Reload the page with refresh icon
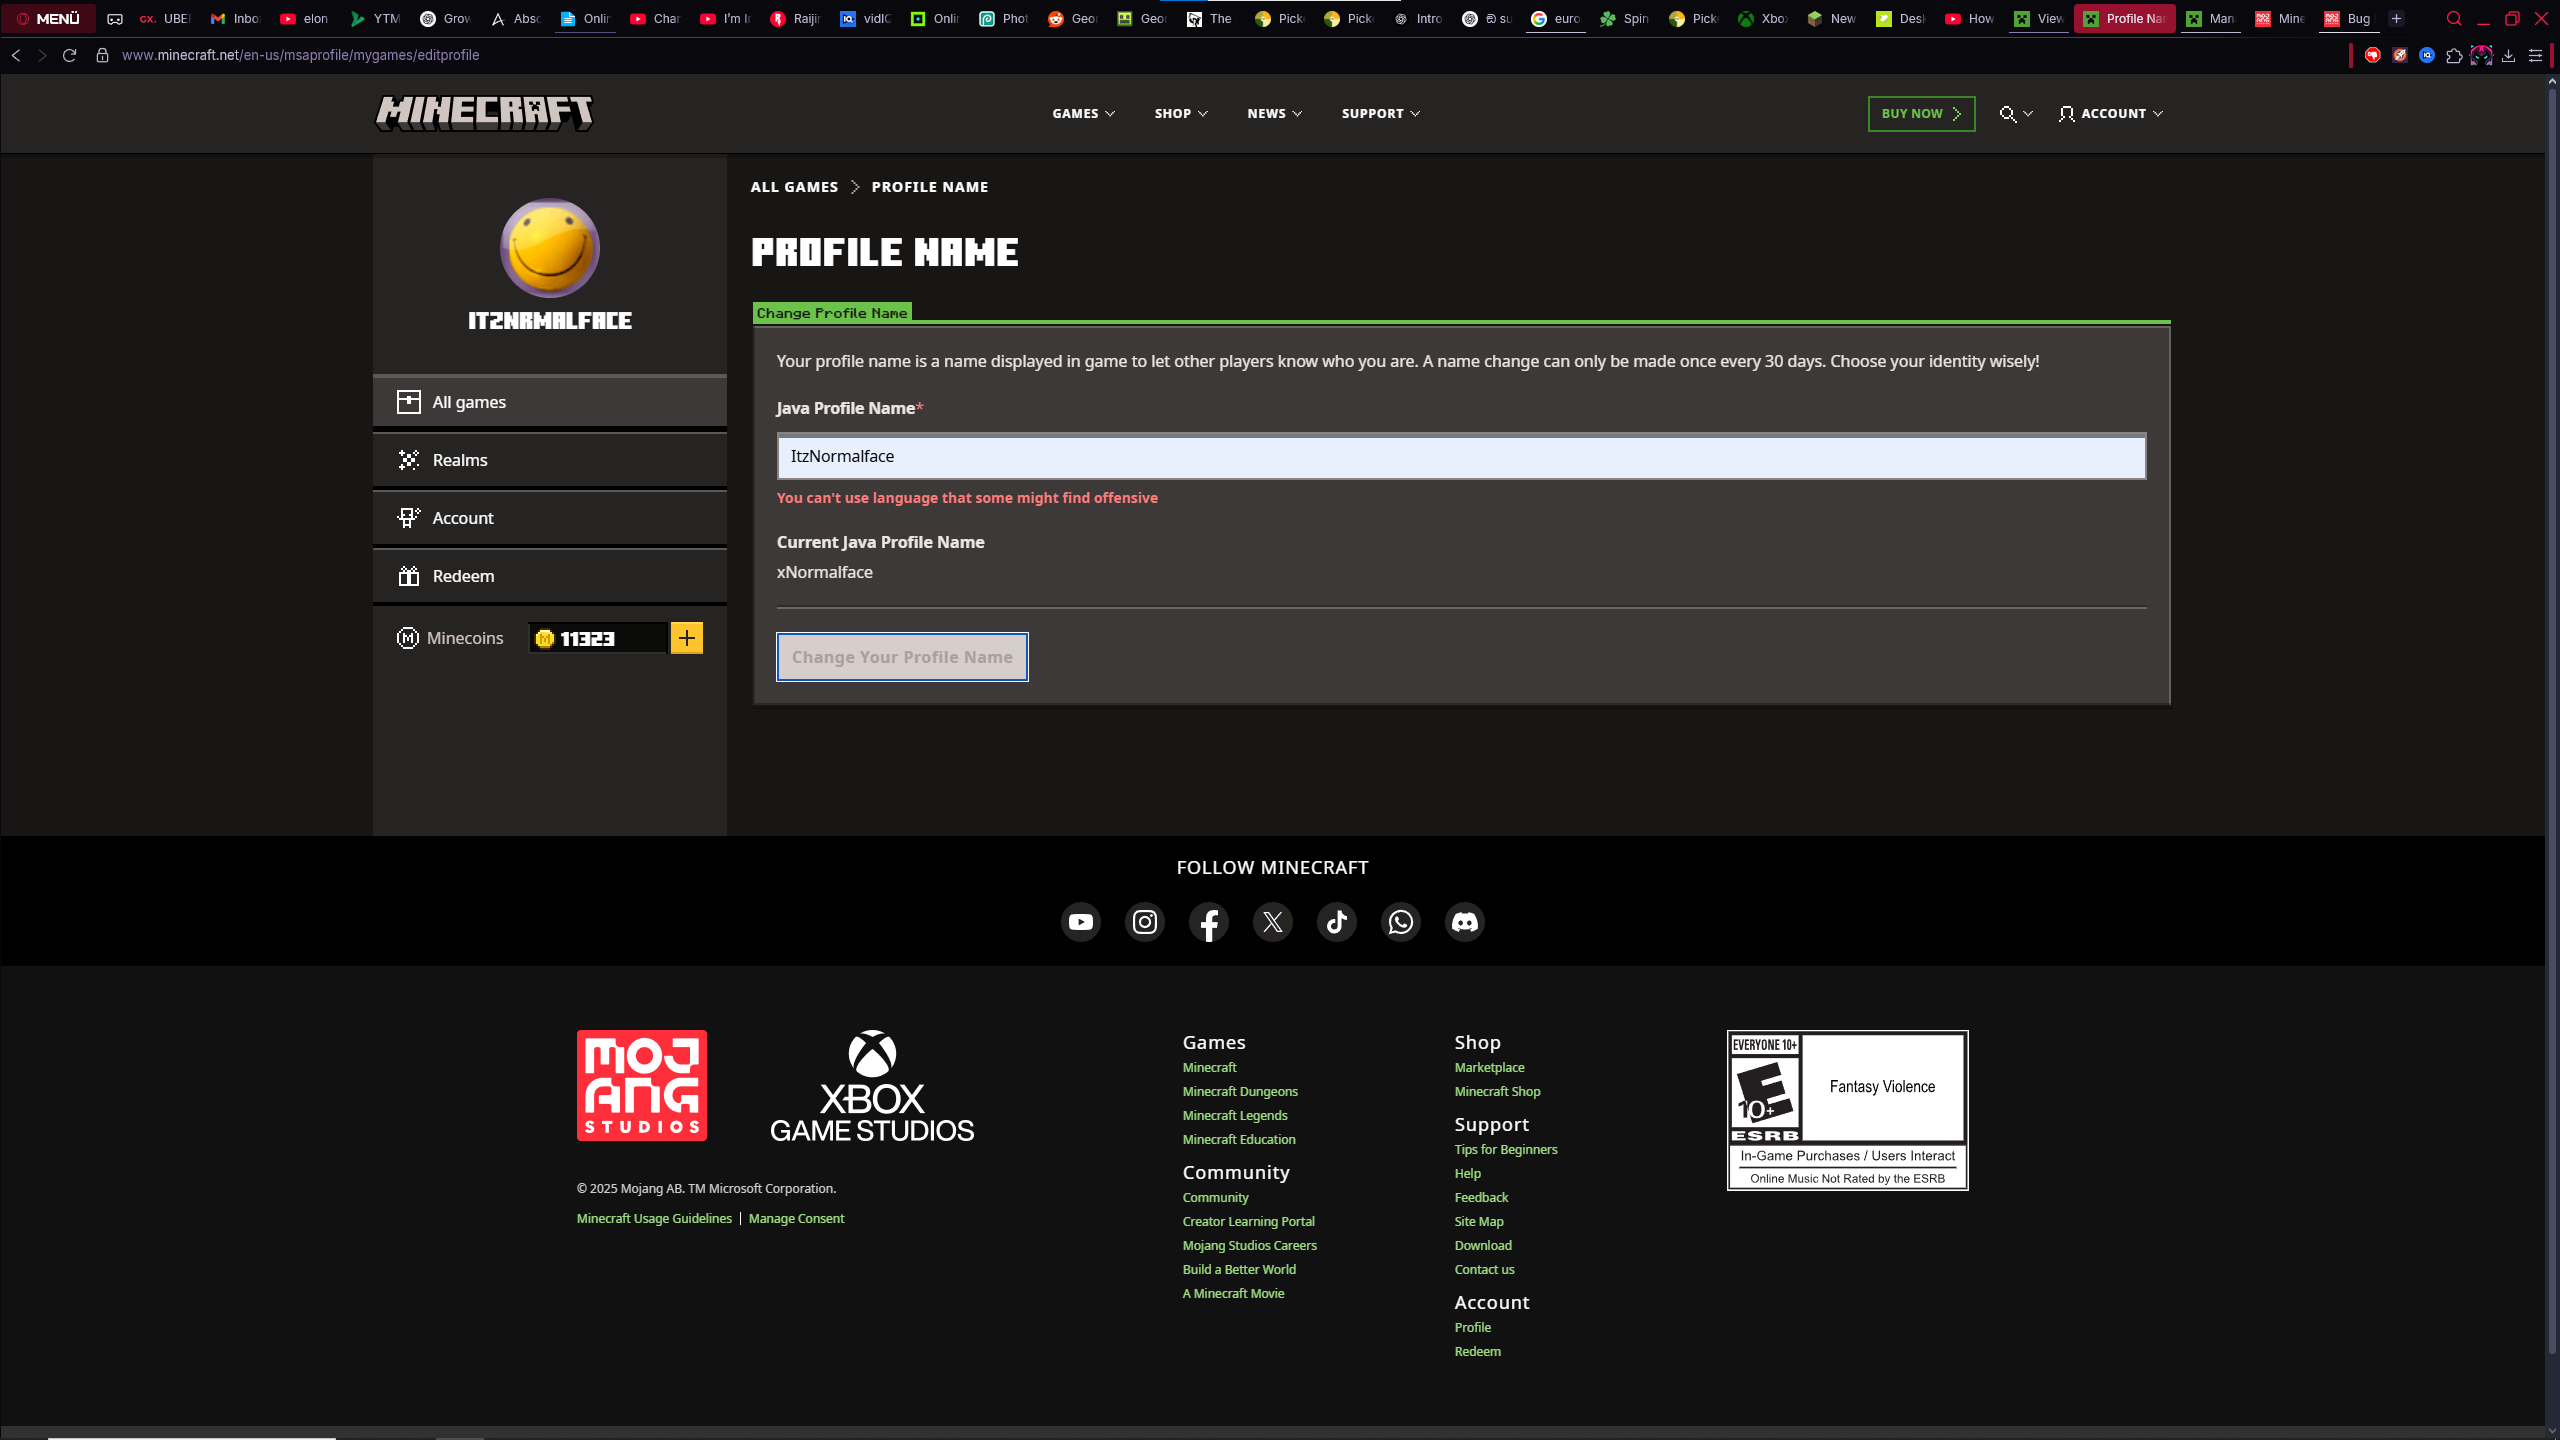This screenshot has height=1440, width=2560. (69, 55)
